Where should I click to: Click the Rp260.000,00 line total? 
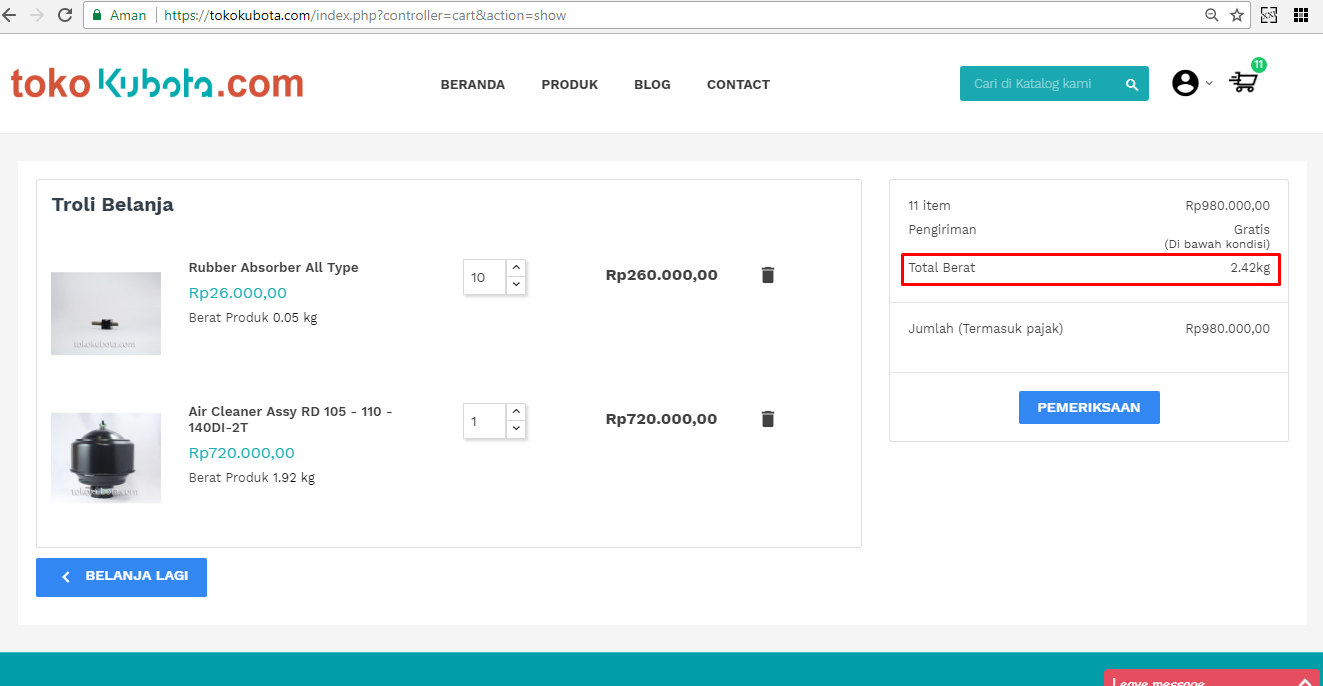(x=662, y=275)
